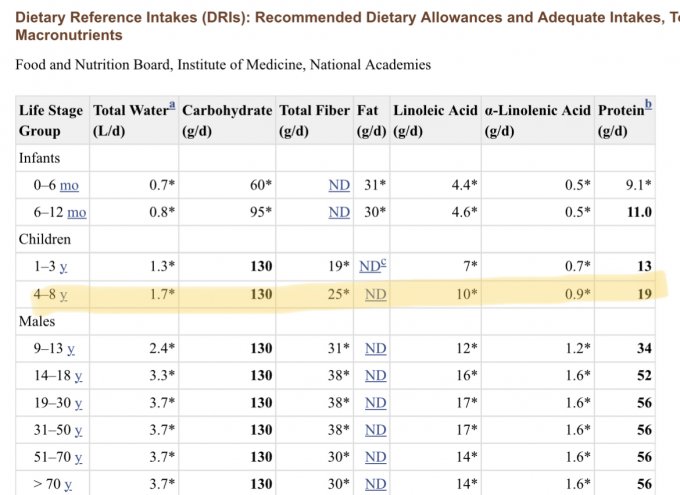Open the Protein footnote b link

coord(649,105)
